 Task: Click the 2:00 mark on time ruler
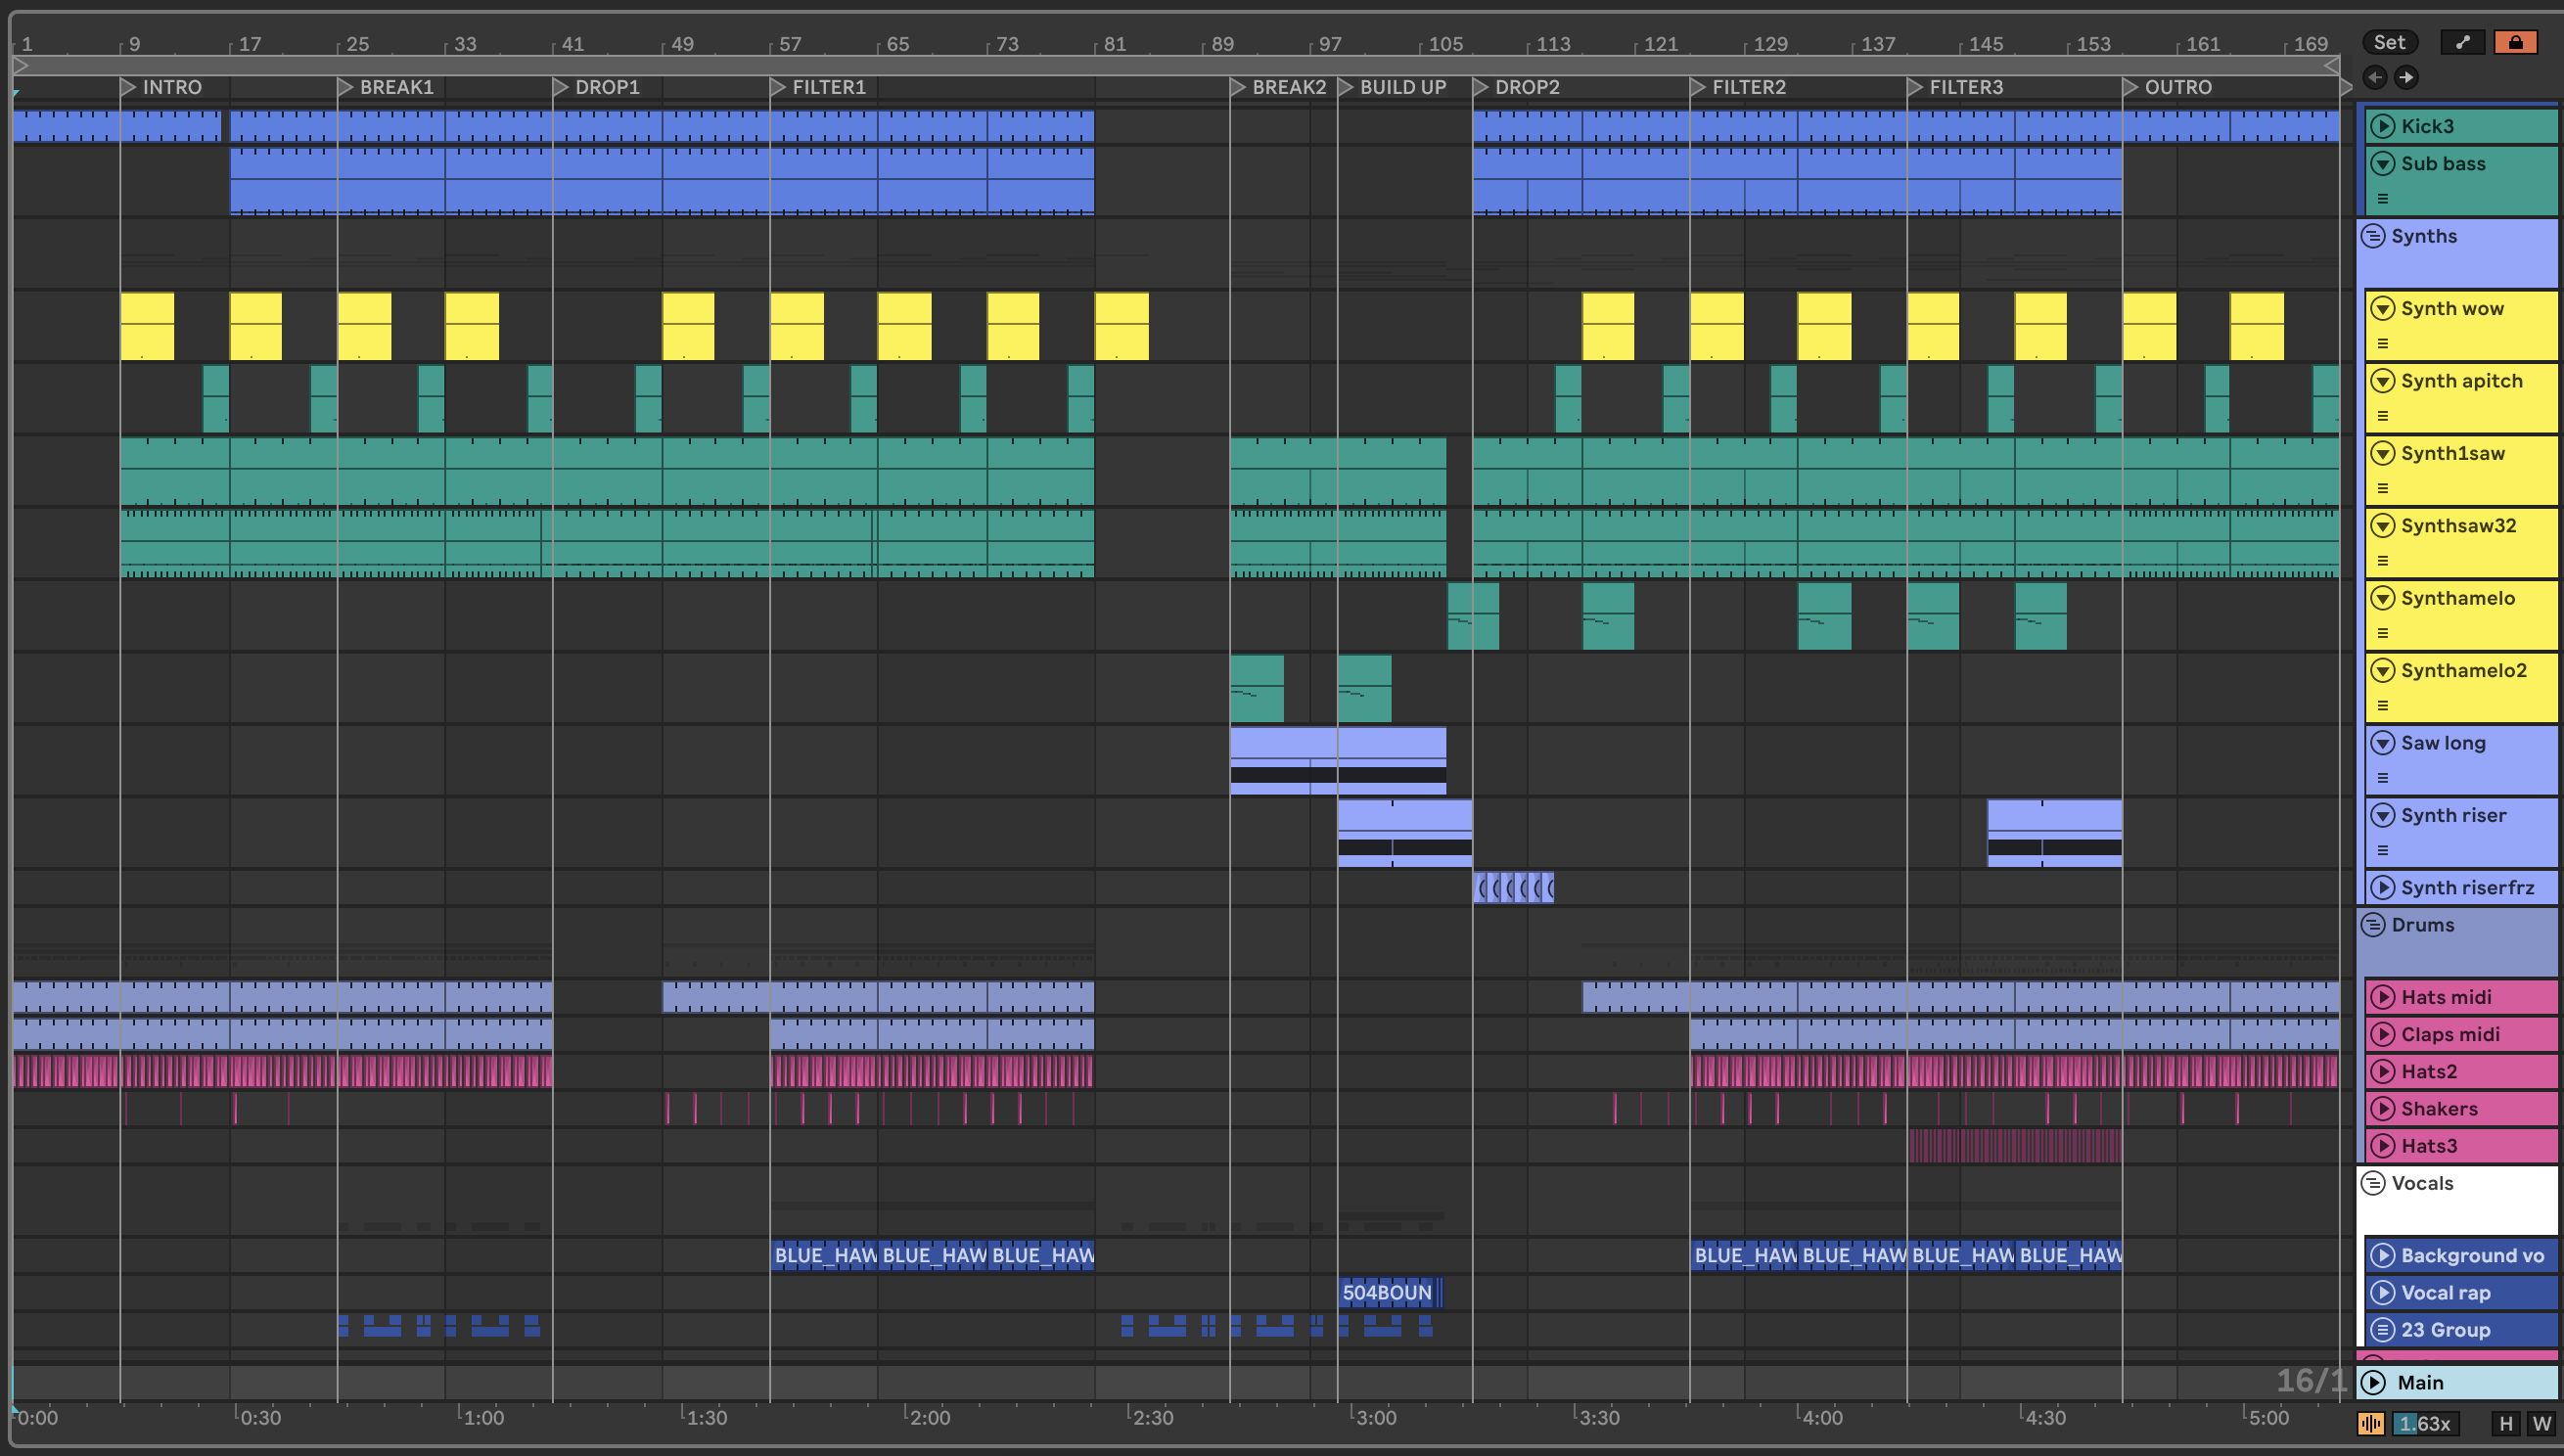point(929,1417)
